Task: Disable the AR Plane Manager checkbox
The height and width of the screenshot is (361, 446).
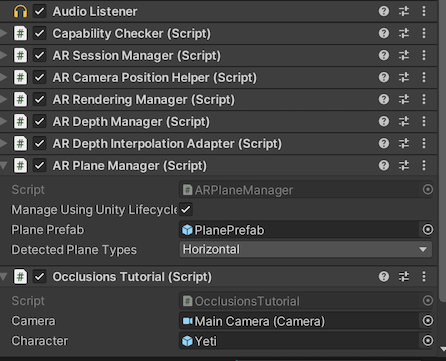Action: pyautogui.click(x=40, y=165)
